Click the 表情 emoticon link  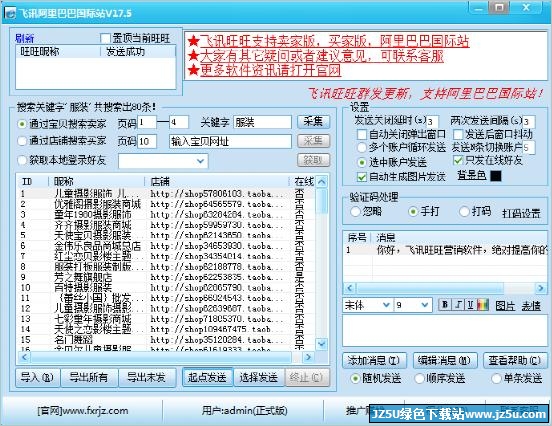(531, 306)
